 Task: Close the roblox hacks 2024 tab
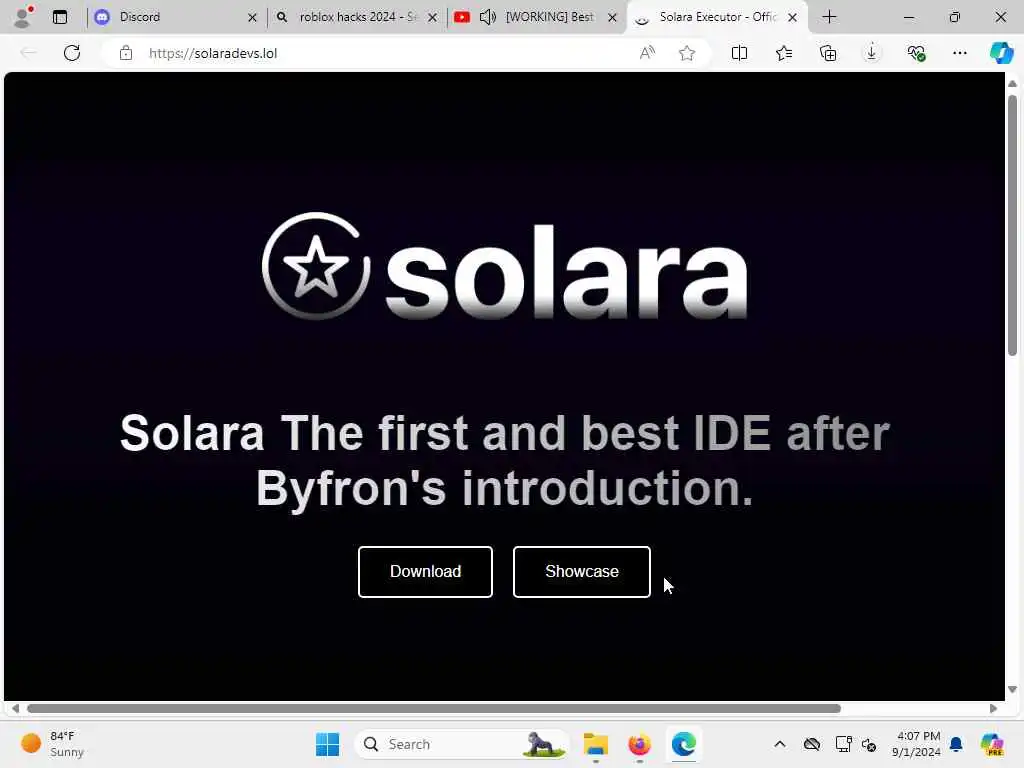pos(432,18)
